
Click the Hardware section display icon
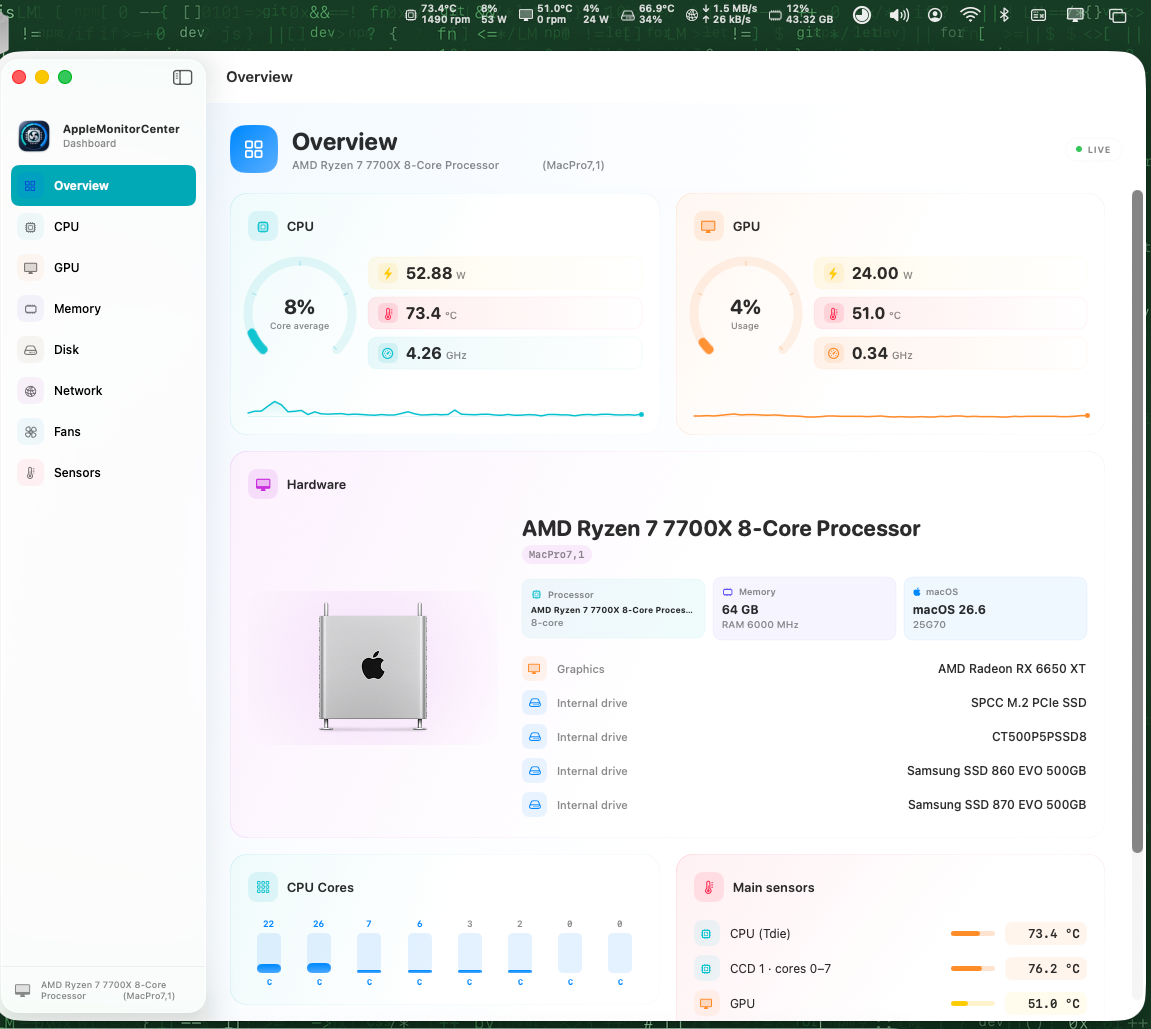click(263, 484)
